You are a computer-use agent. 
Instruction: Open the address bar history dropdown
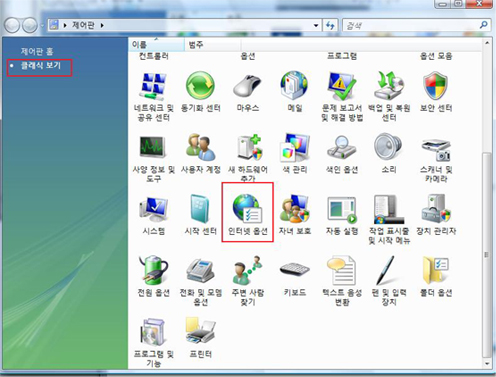point(316,25)
